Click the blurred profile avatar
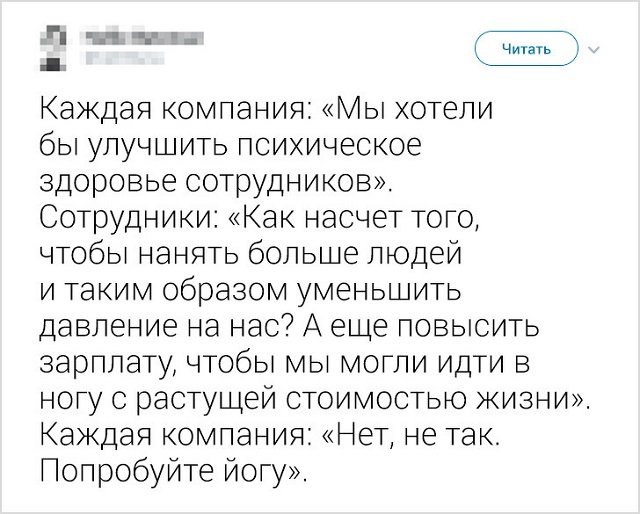The width and height of the screenshot is (640, 514). coord(53,48)
